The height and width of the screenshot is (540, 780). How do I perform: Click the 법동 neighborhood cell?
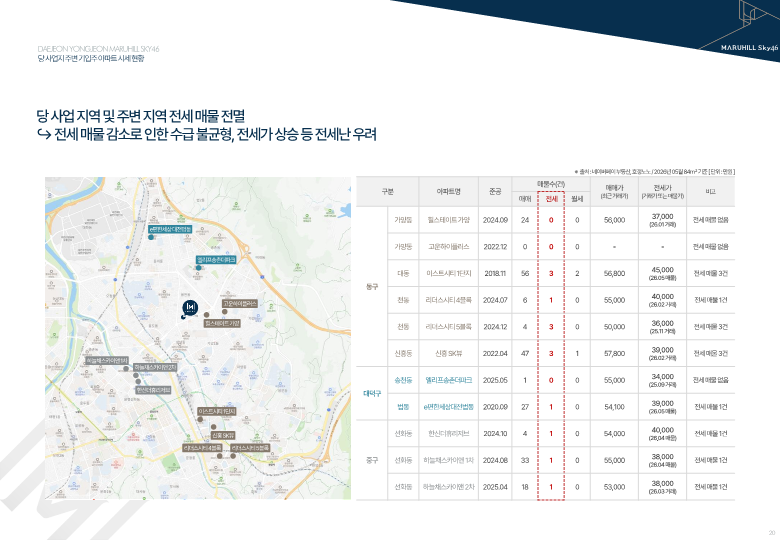click(x=403, y=407)
